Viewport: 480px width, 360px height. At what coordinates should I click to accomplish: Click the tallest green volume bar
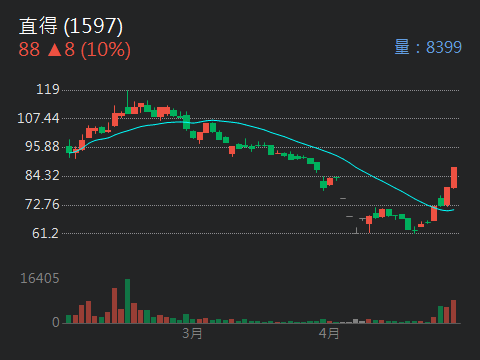coord(127,301)
